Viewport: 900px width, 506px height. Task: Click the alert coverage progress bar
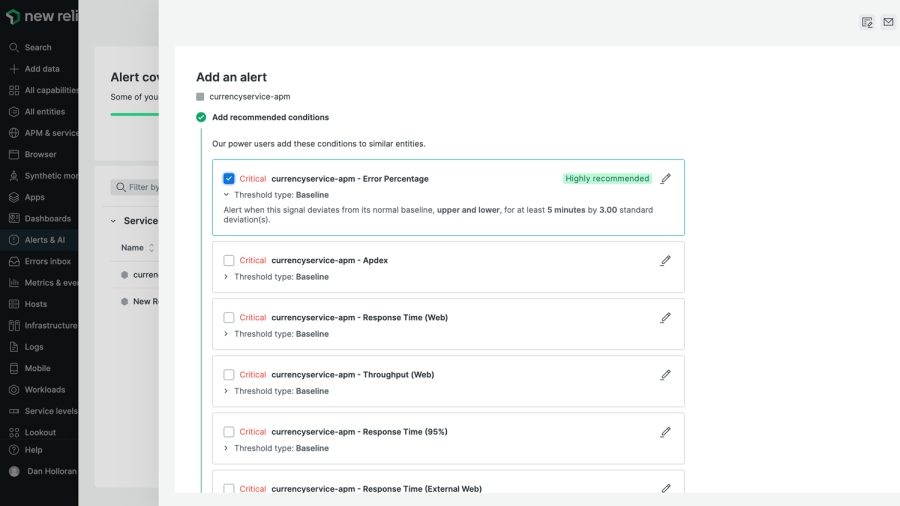135,114
